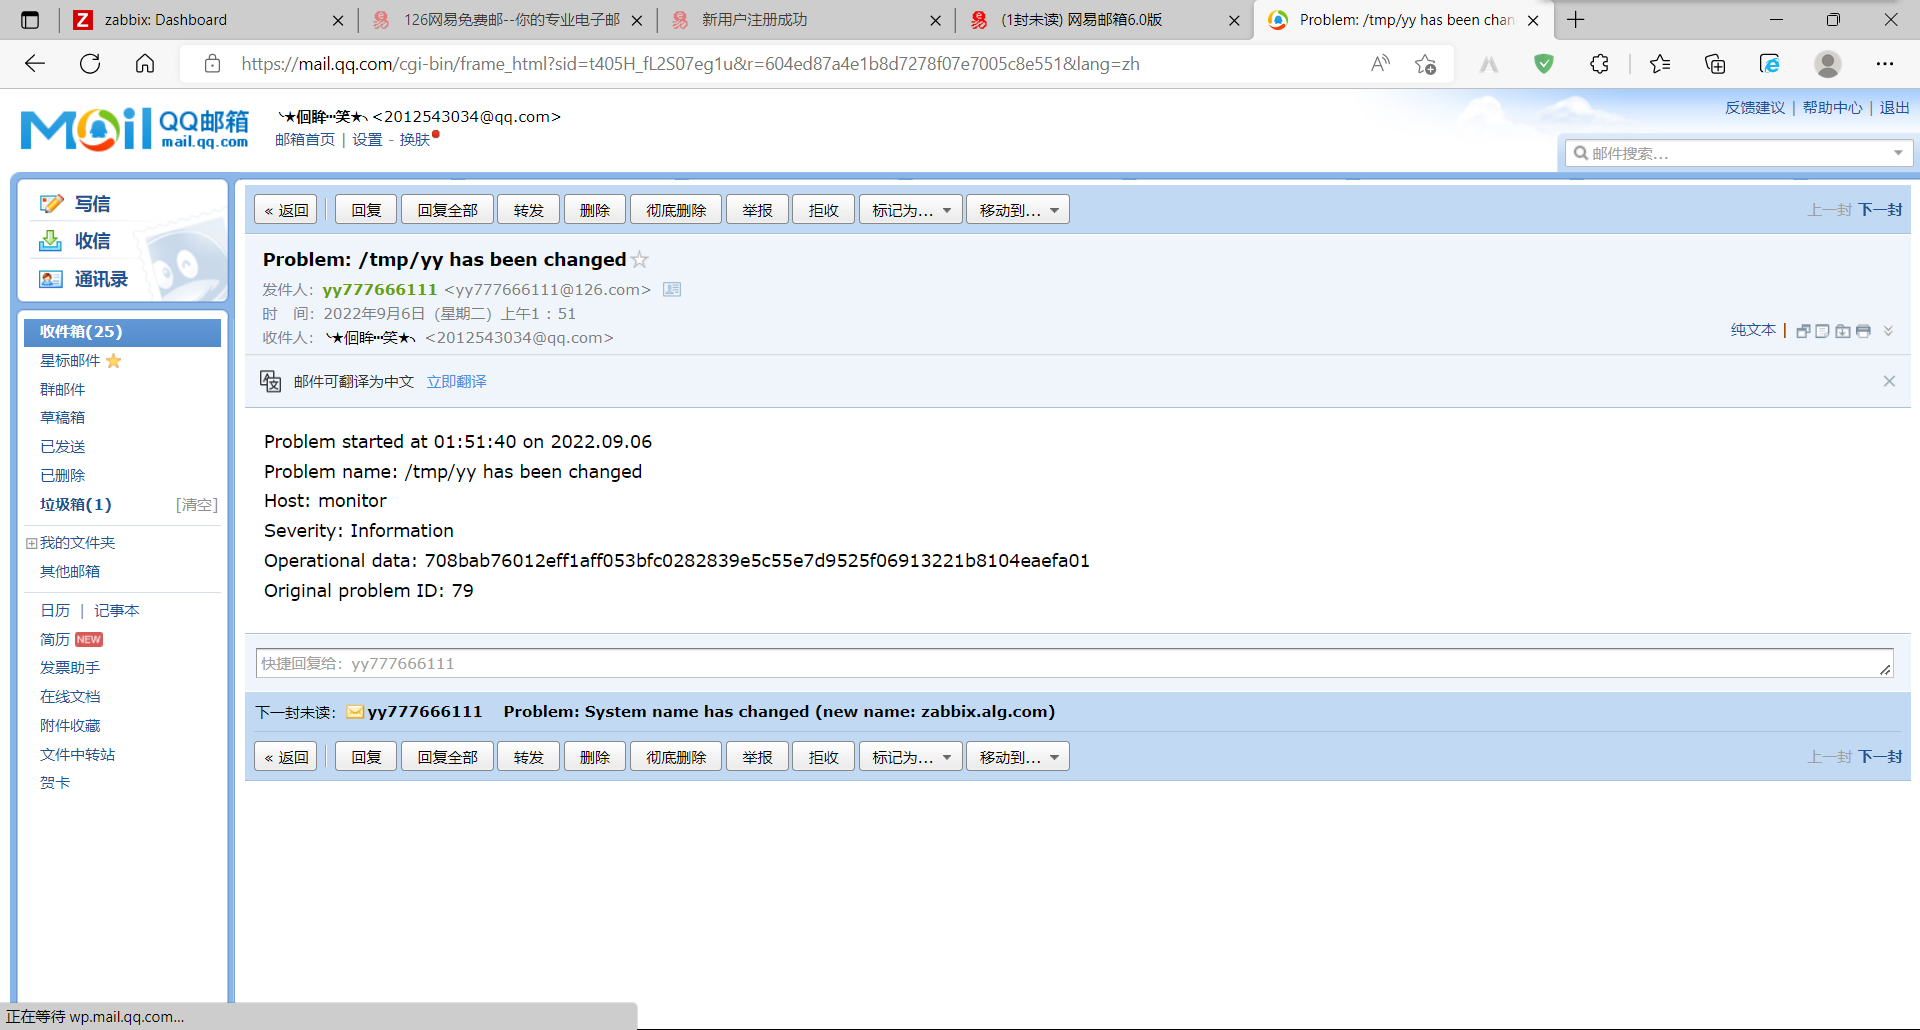Click the contacts card icon
Image resolution: width=1920 pixels, height=1030 pixels.
pyautogui.click(x=50, y=279)
